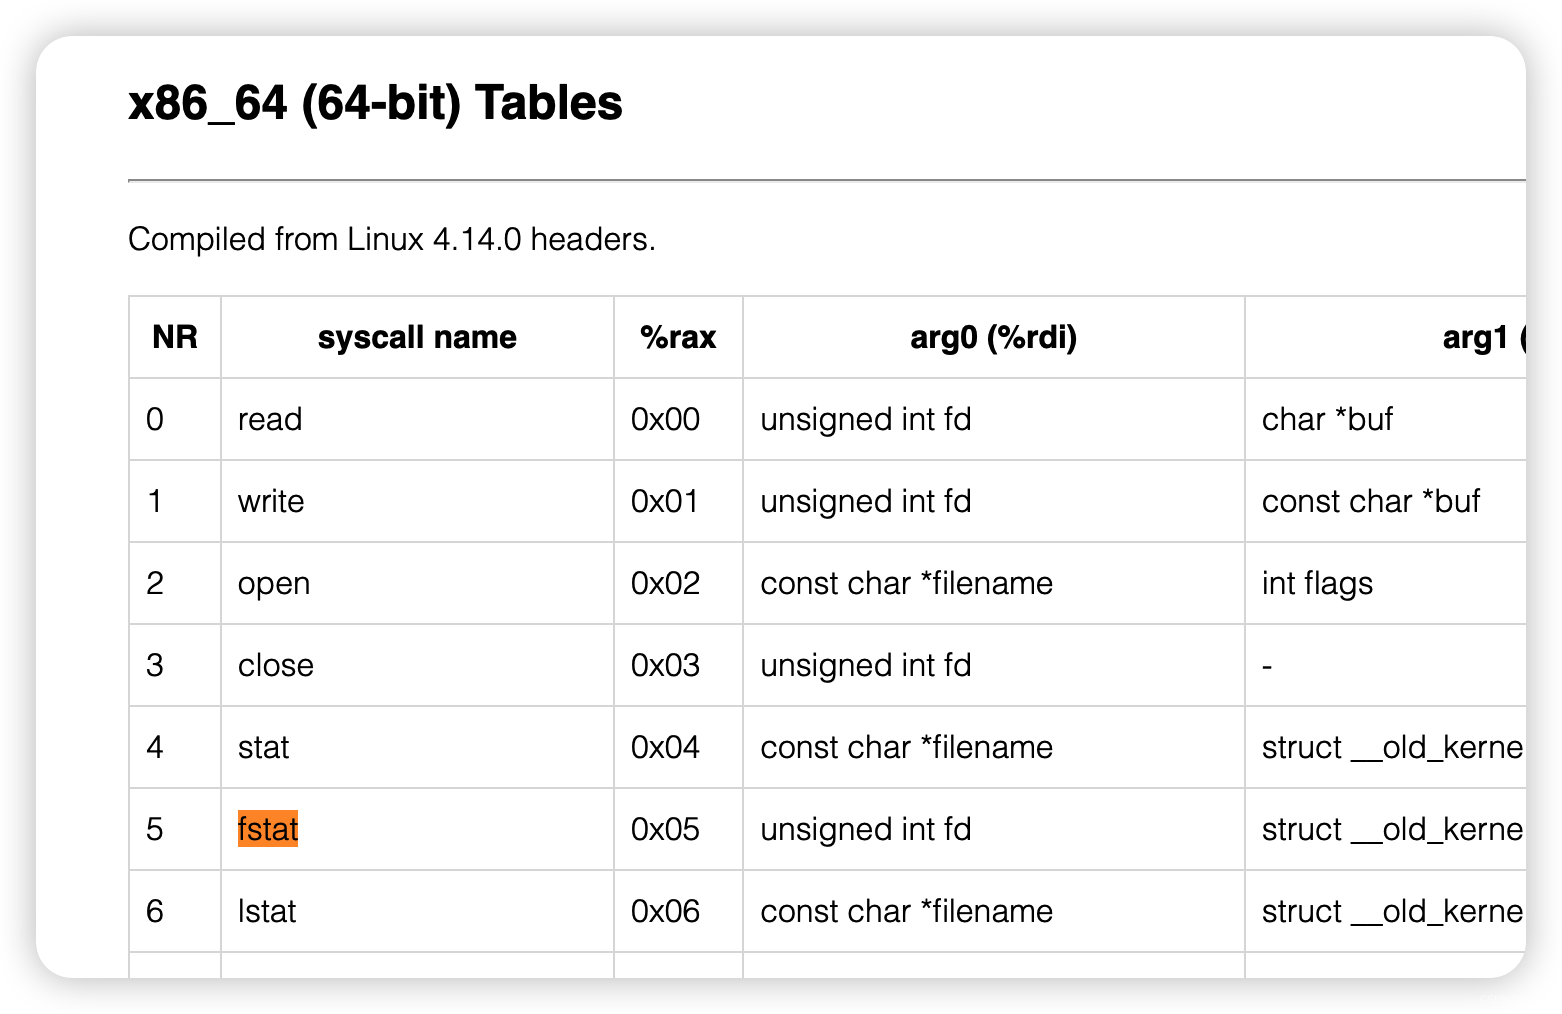The image size is (1562, 1014).
Task: Click 'Compiled from Linux 4.14.0 headers' text
Action: coord(391,239)
